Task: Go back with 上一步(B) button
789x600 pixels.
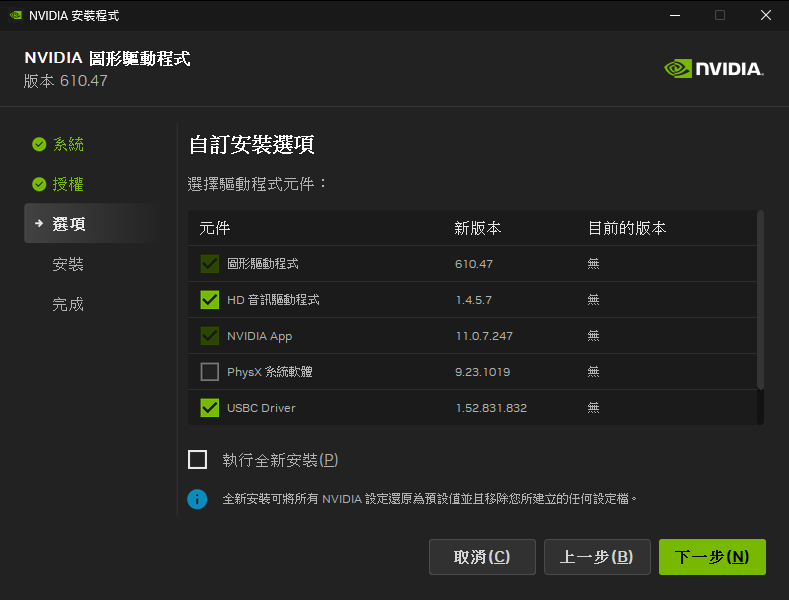Action: click(x=597, y=557)
